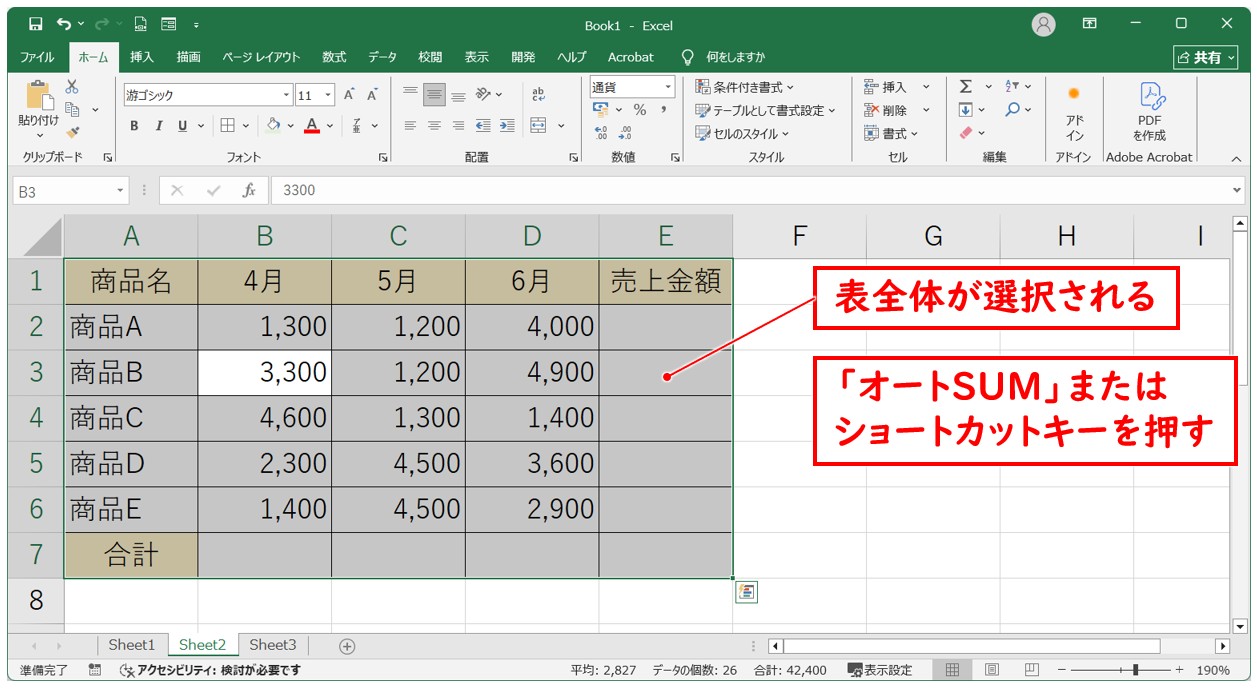
Task: Click the increase font size icon
Action: (349, 95)
